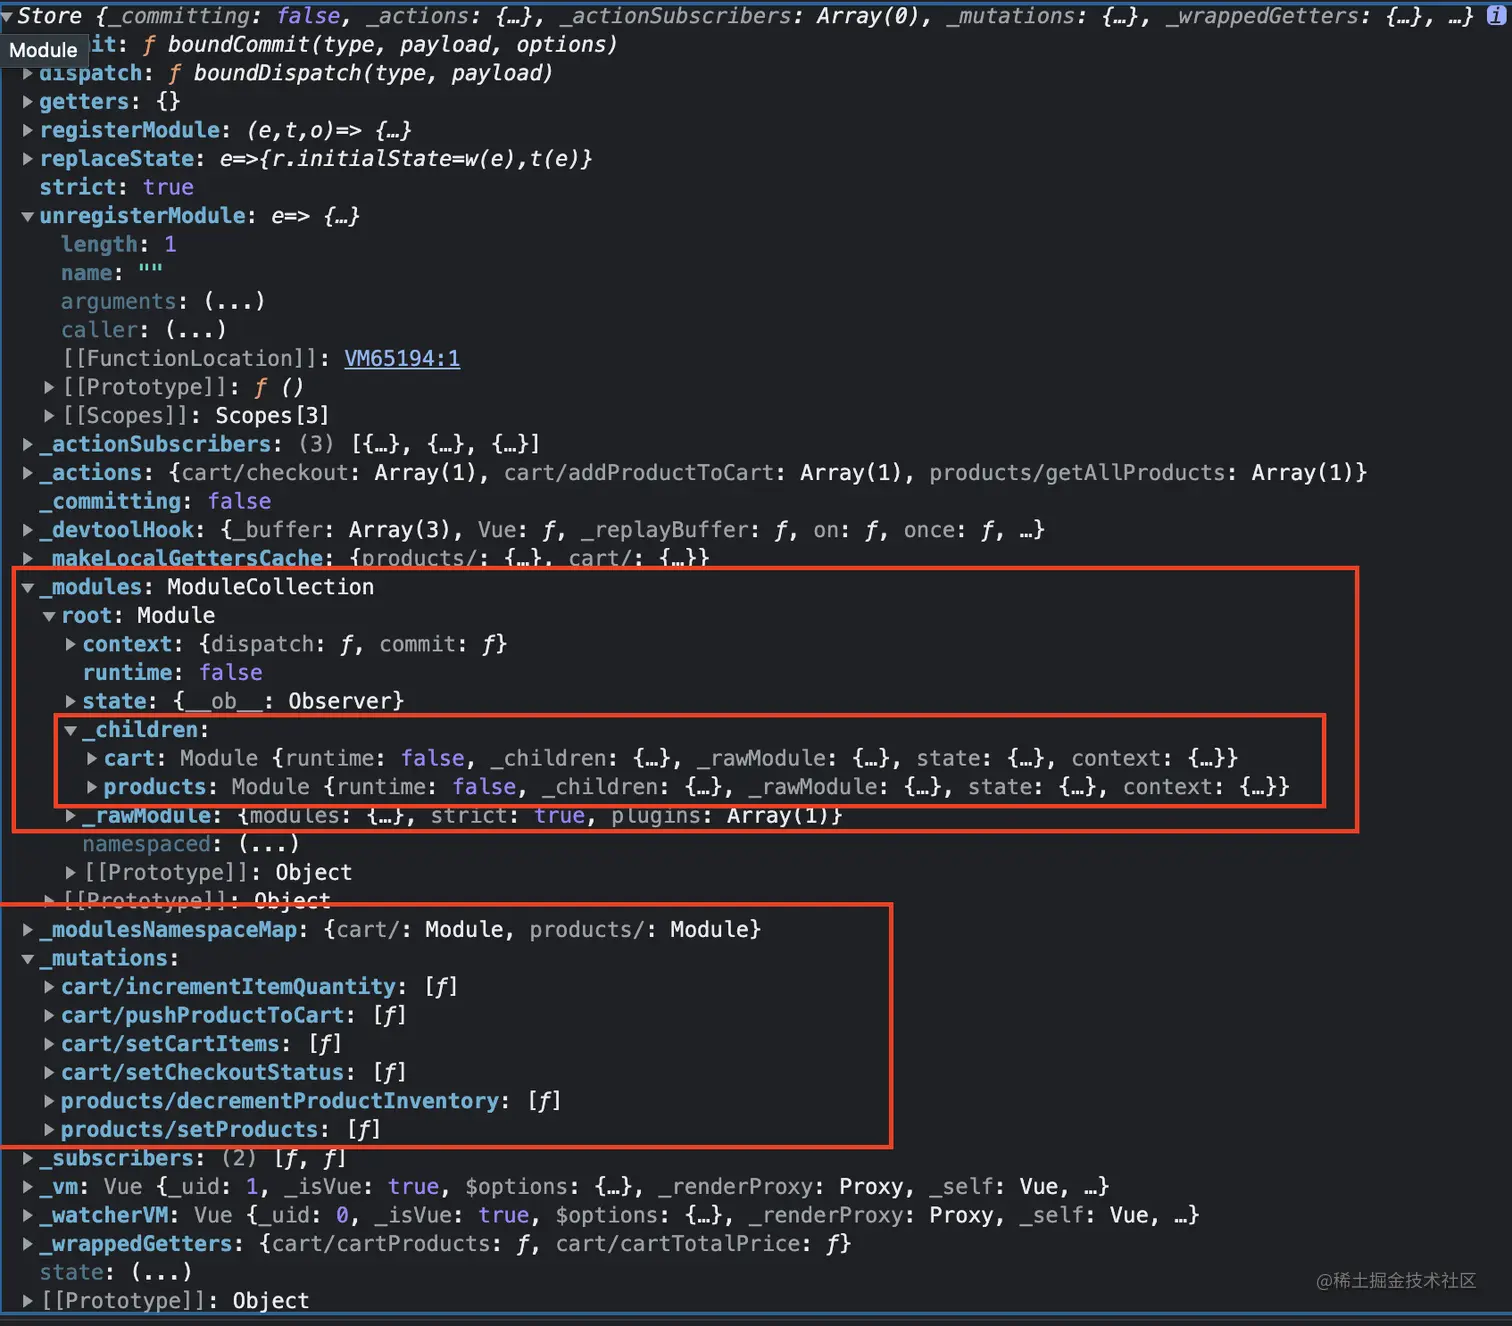Expand the bottom [[Prototype]]: Object entry

pos(28,1301)
